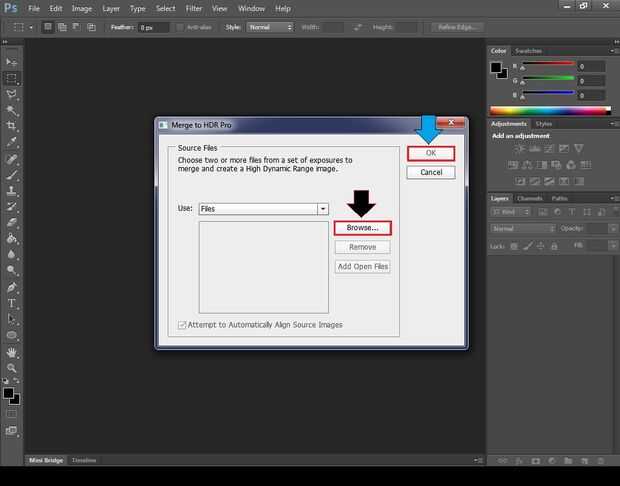The width and height of the screenshot is (620, 486).
Task: Change screen mode icon in toolbox
Action: coord(11,430)
